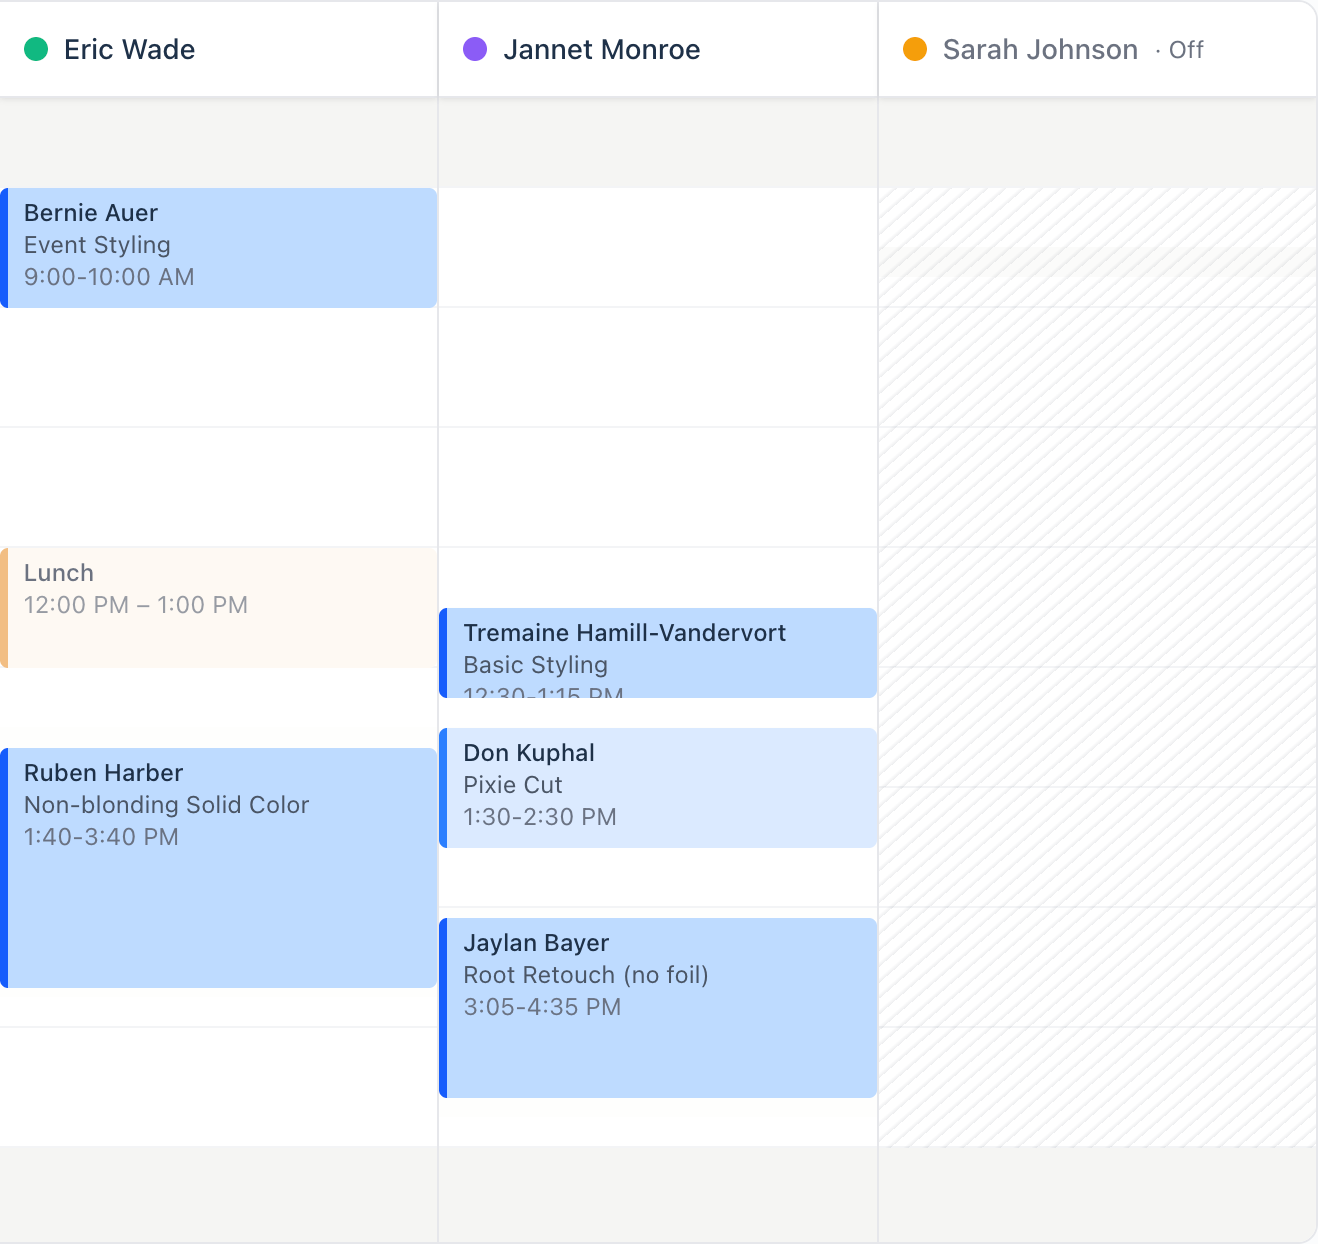Open the Tremaine Hamill-Vandervort Basic Styling appointment
1318x1244 pixels.
coord(658,653)
